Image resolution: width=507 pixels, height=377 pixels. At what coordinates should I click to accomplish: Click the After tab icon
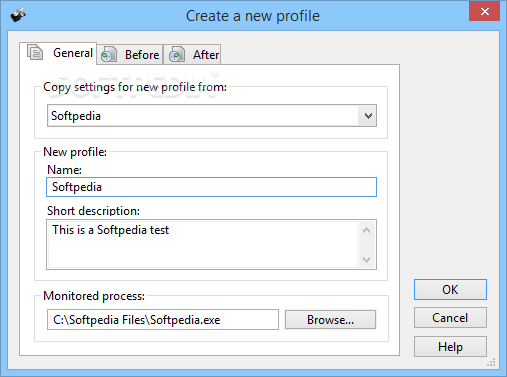tap(177, 54)
